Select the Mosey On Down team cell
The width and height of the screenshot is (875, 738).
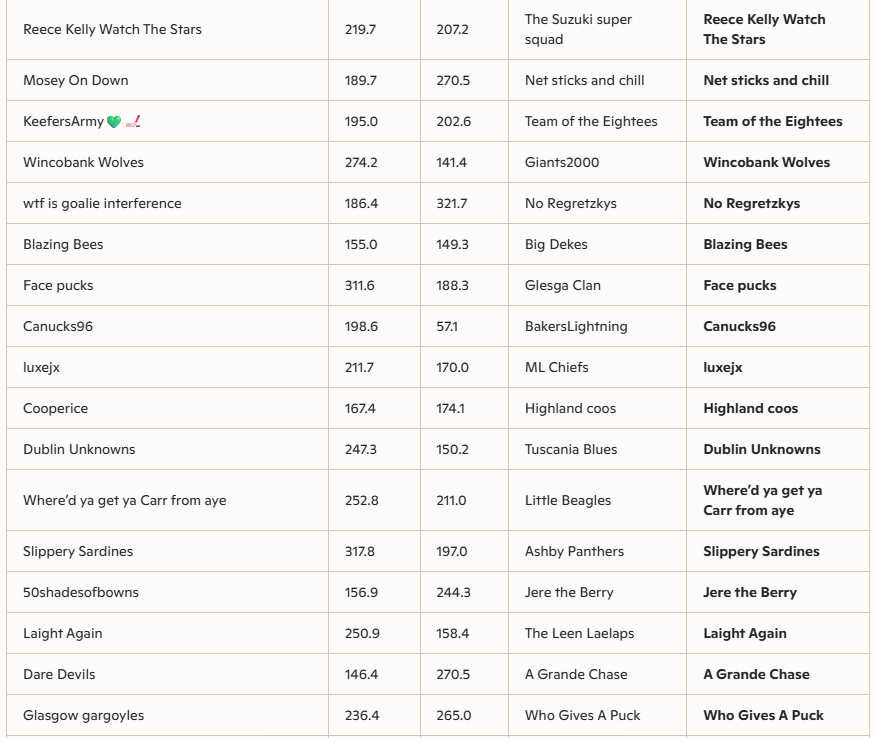click(76, 81)
